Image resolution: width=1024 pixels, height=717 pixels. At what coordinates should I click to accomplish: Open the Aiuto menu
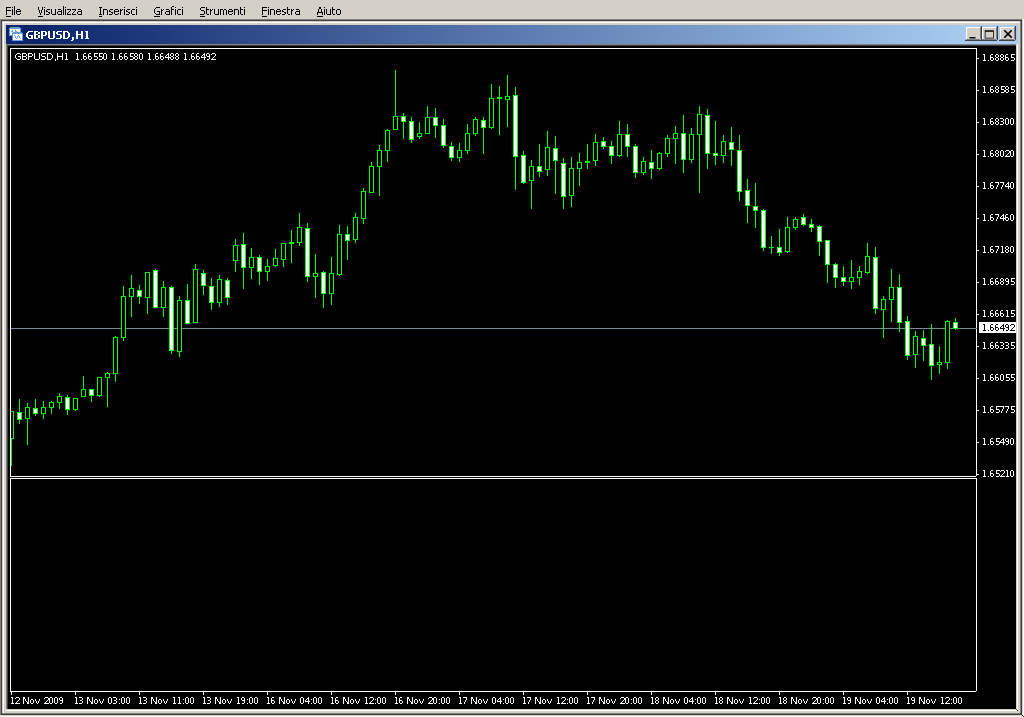point(328,11)
